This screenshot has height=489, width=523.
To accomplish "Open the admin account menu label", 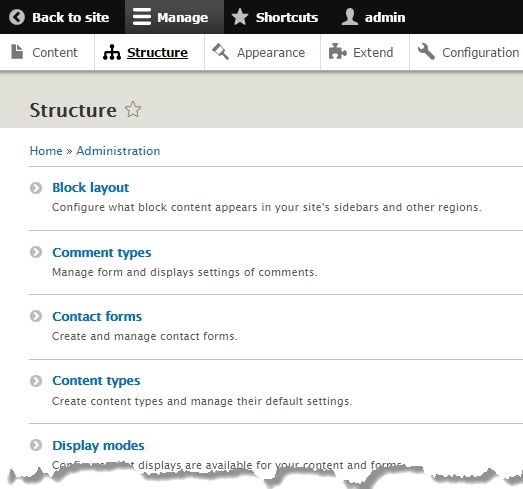I will 385,17.
